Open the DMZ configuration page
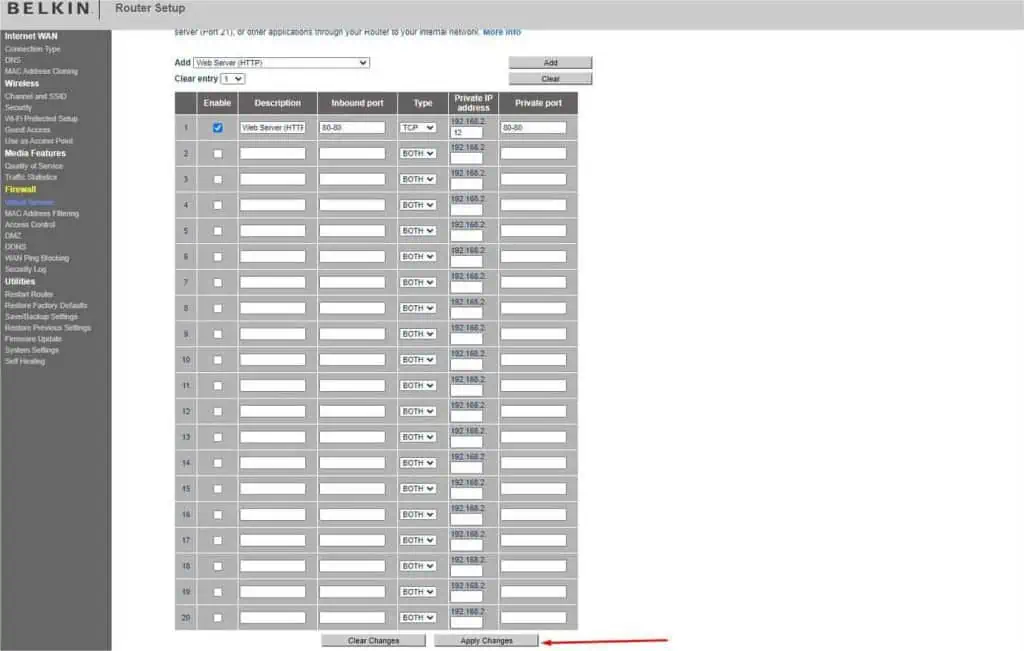1024x651 pixels. click(x=14, y=235)
